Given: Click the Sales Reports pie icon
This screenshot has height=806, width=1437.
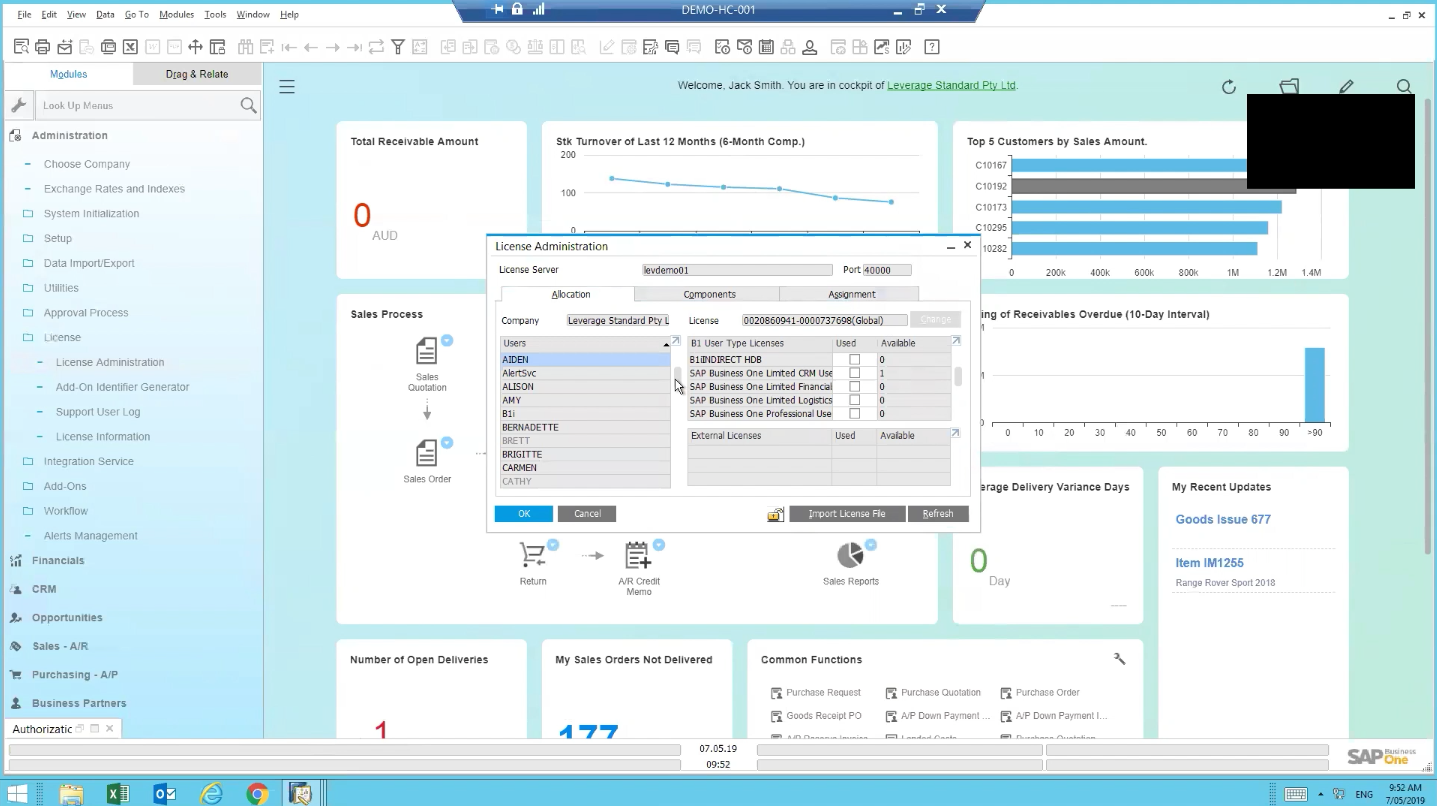Looking at the screenshot, I should tap(850, 555).
